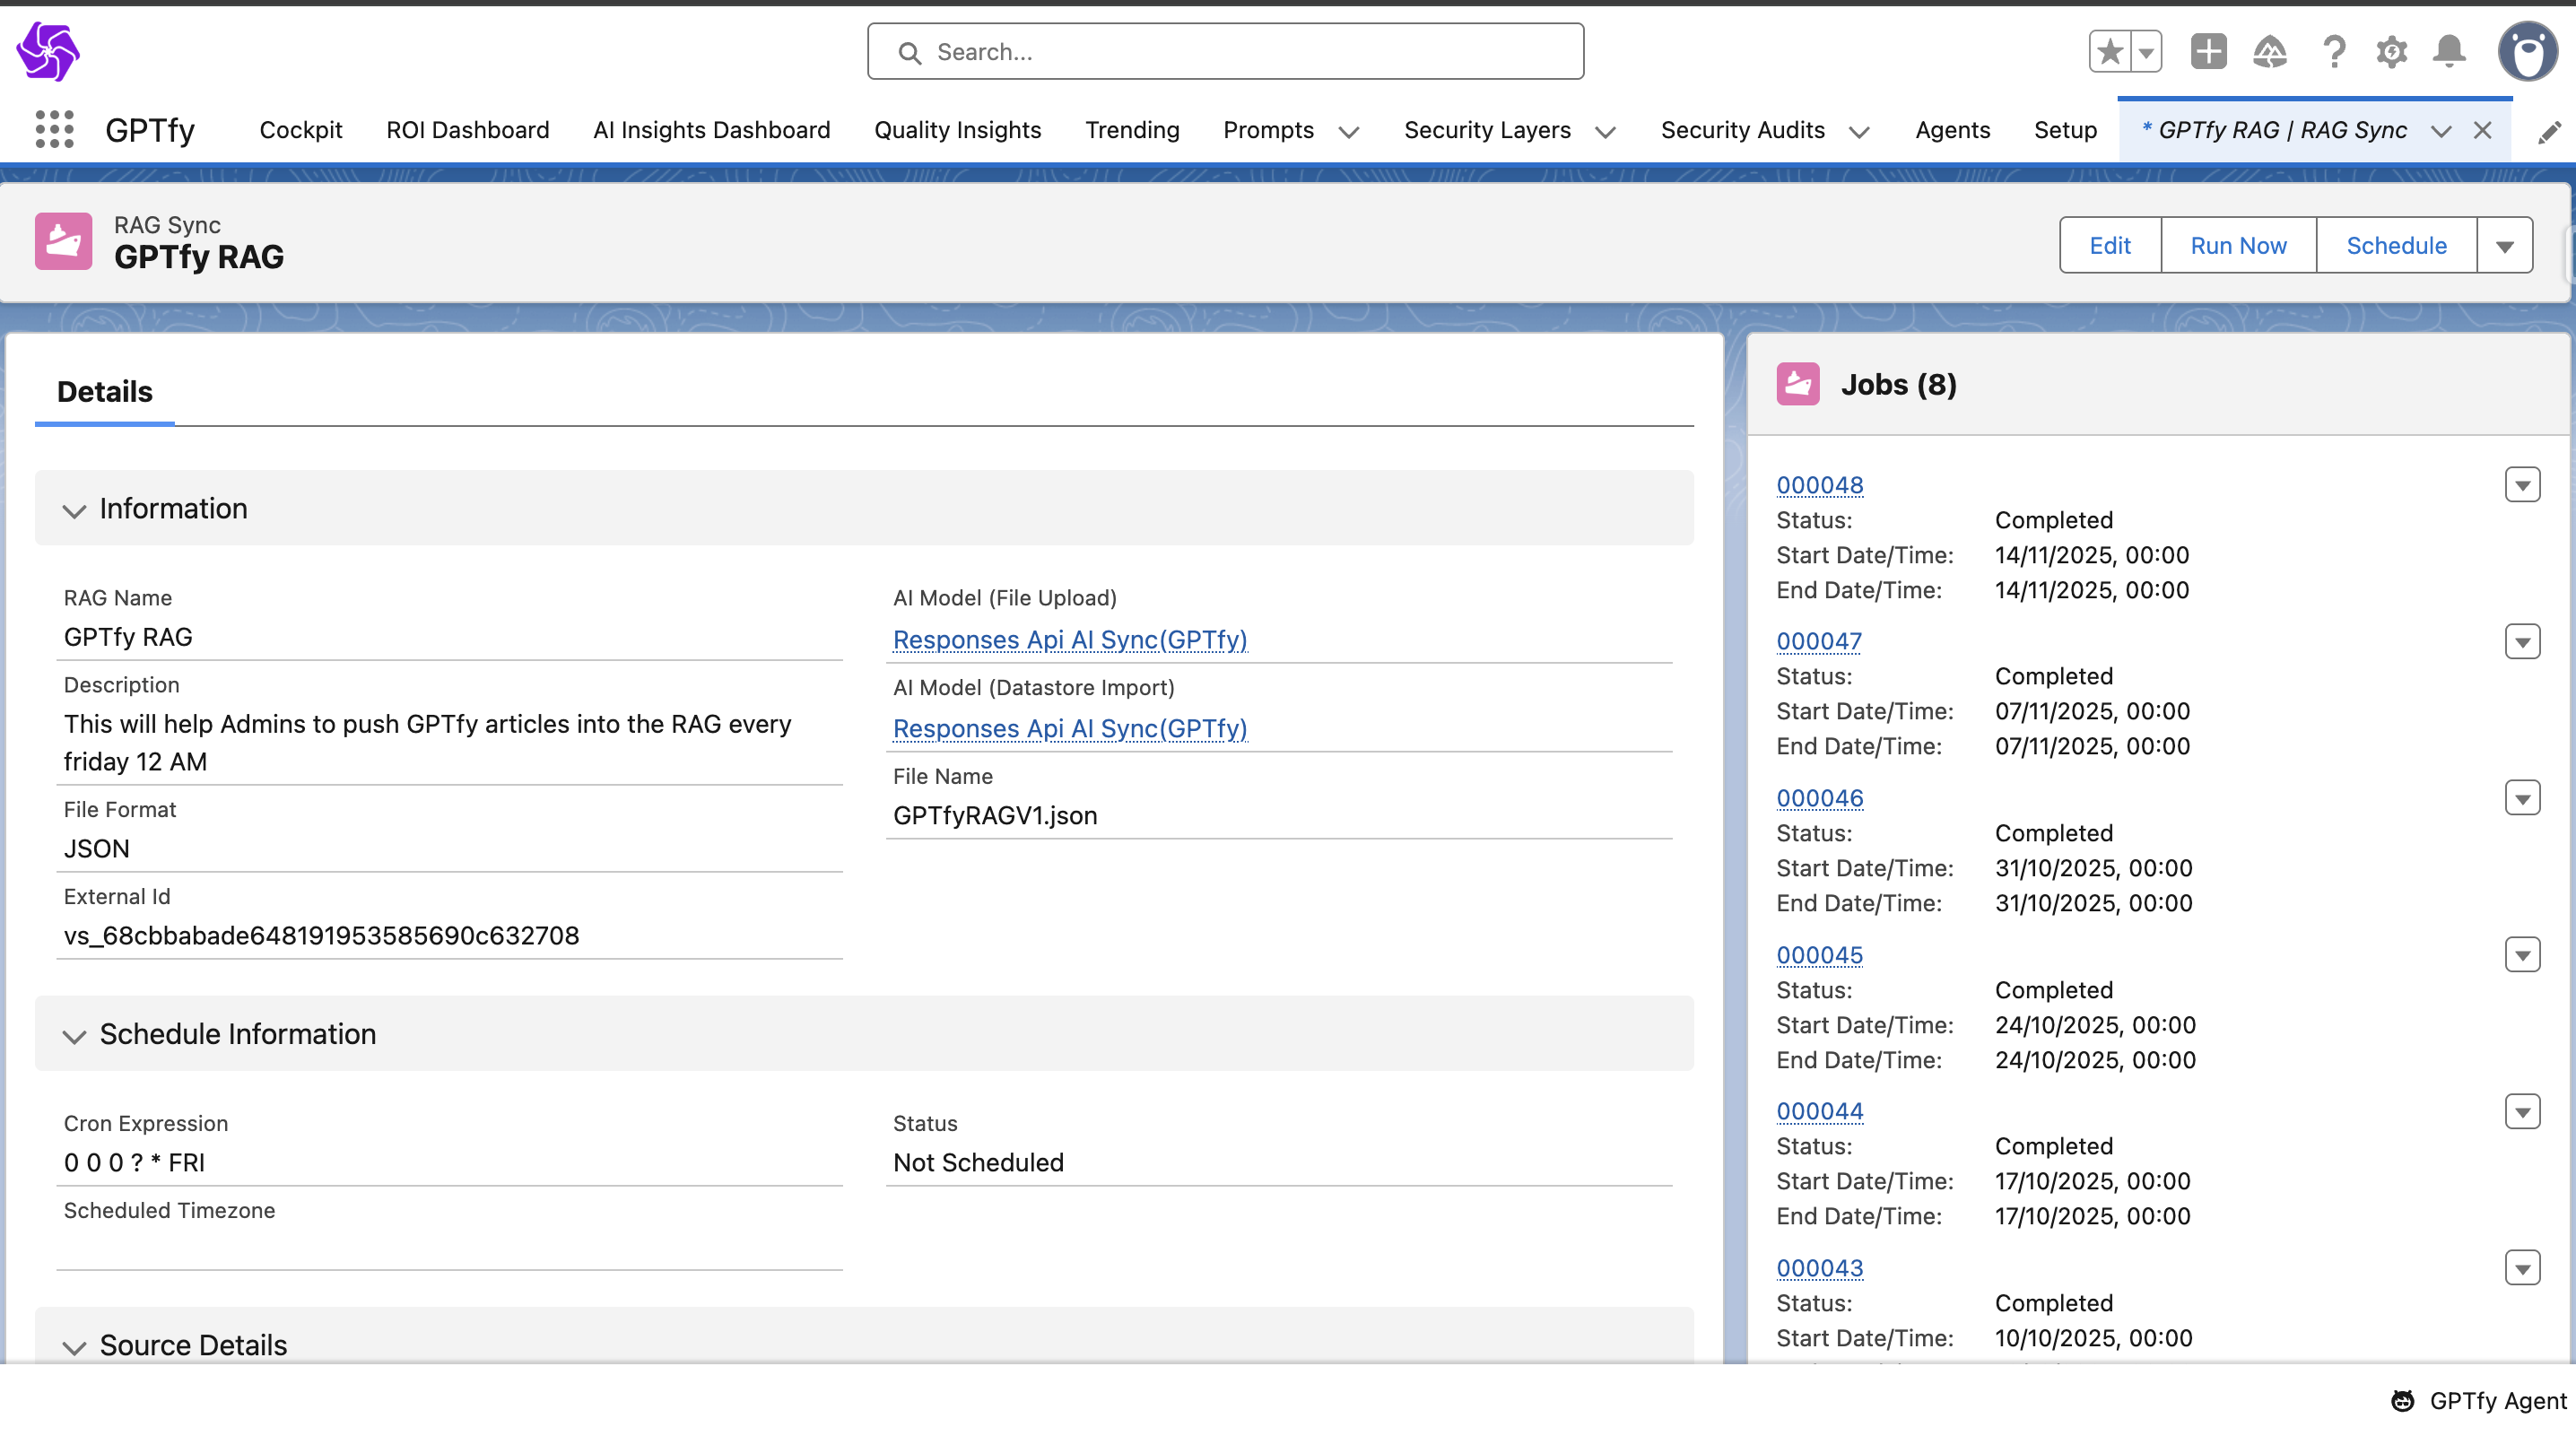This screenshot has height=1436, width=2576.
Task: Open the Trailhead guidance icon
Action: coord(2269,52)
